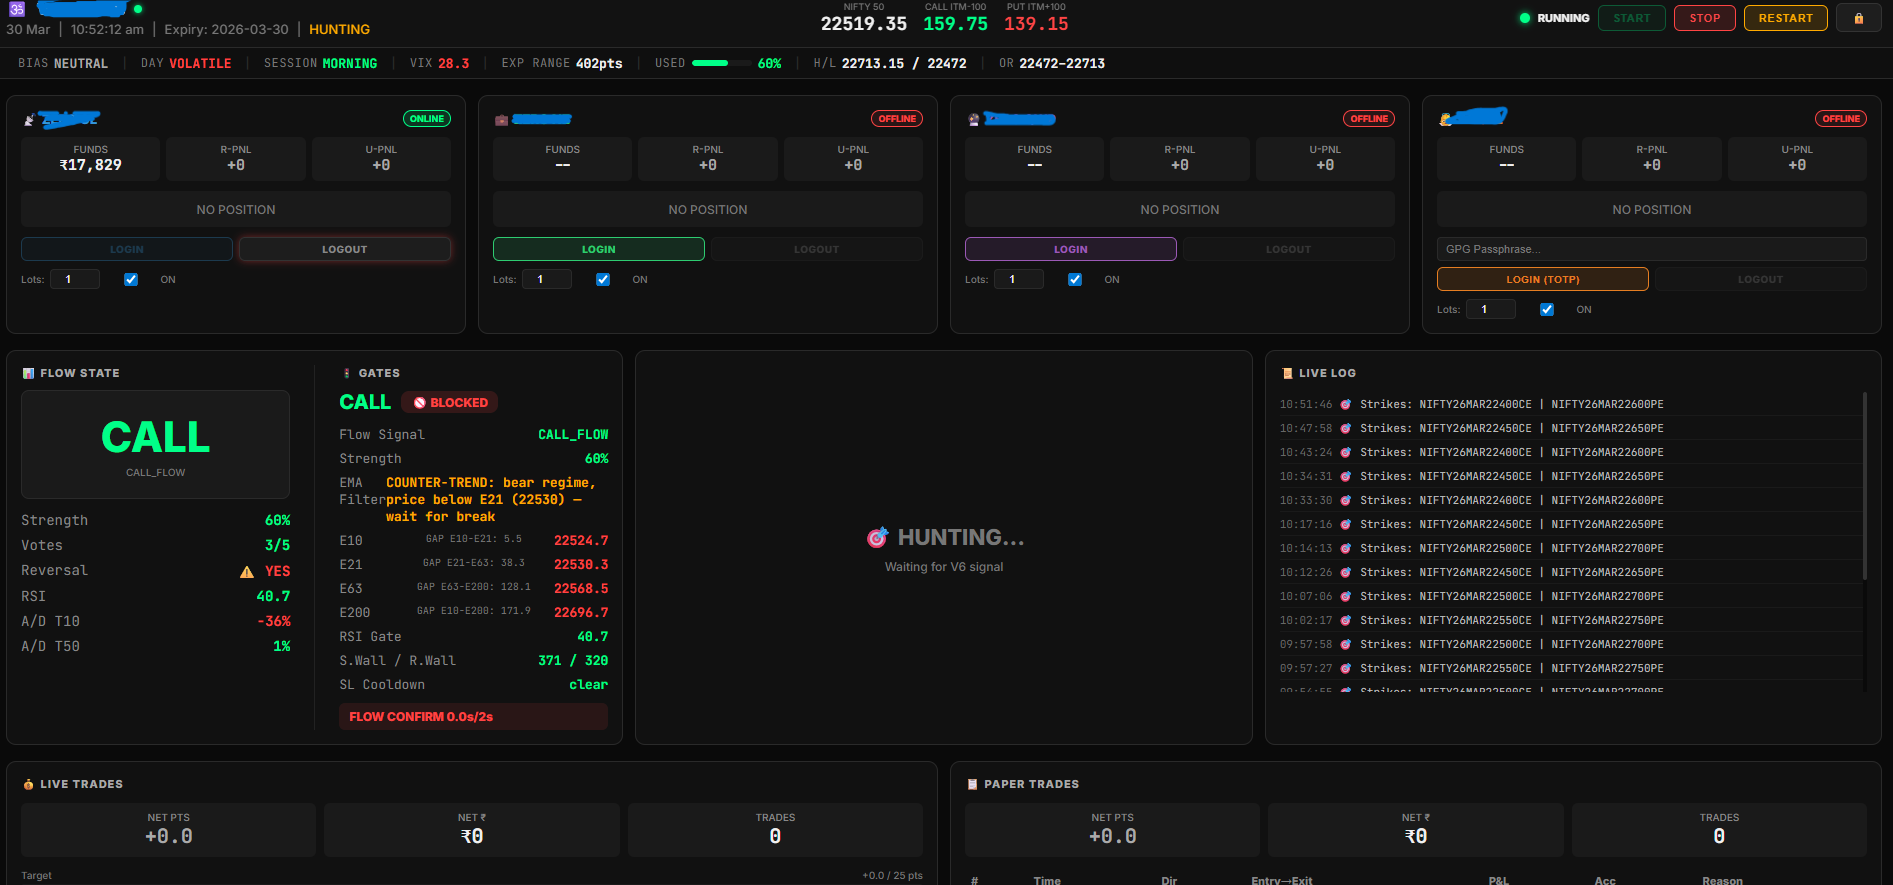
Task: Click the USED 60% progress bar
Action: 721,63
